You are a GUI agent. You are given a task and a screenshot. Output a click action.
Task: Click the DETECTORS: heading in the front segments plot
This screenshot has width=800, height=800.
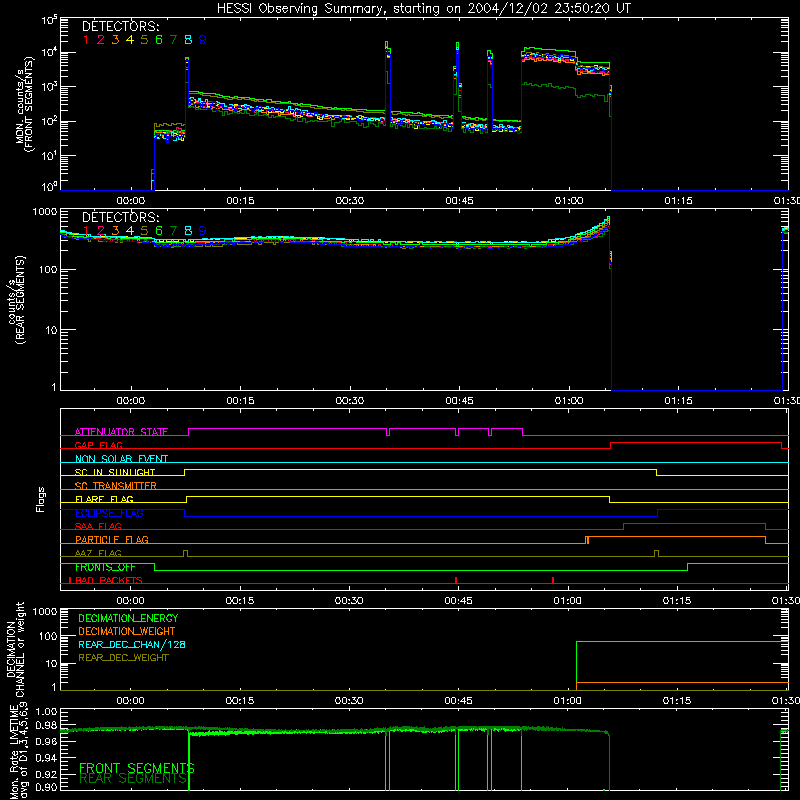[x=120, y=27]
